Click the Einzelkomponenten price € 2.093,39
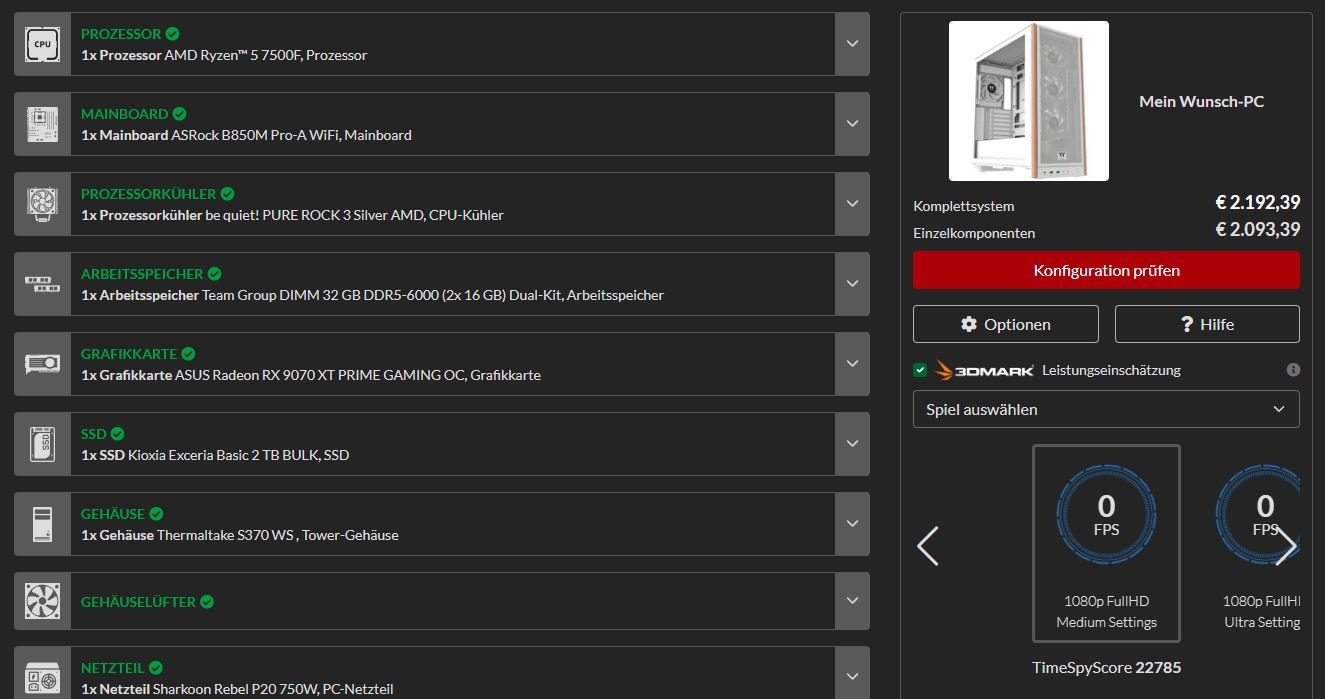Viewport: 1325px width, 699px height. tap(1257, 230)
